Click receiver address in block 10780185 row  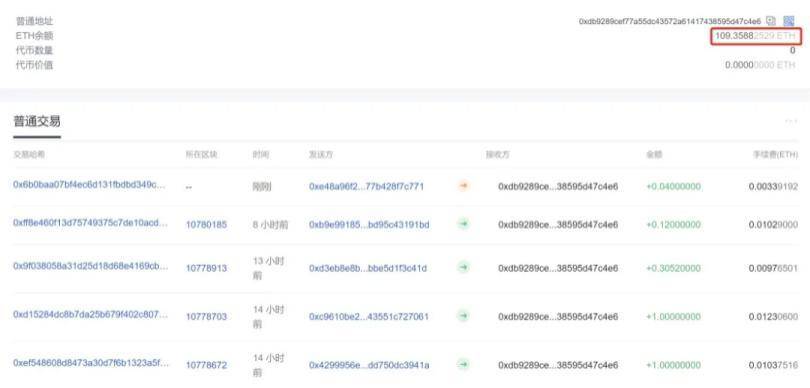coord(558,225)
